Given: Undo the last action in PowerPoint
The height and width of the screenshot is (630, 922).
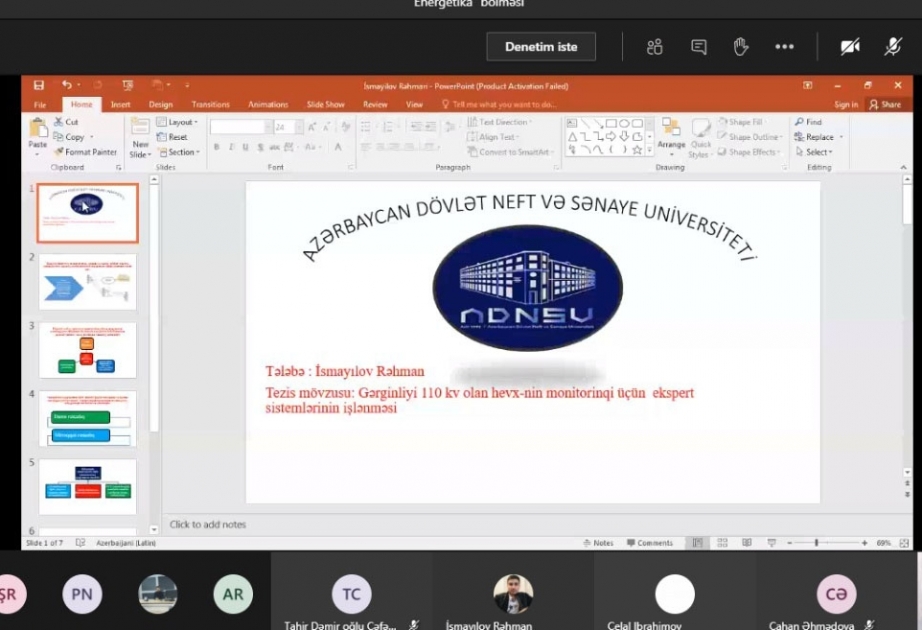Looking at the screenshot, I should click(x=67, y=85).
